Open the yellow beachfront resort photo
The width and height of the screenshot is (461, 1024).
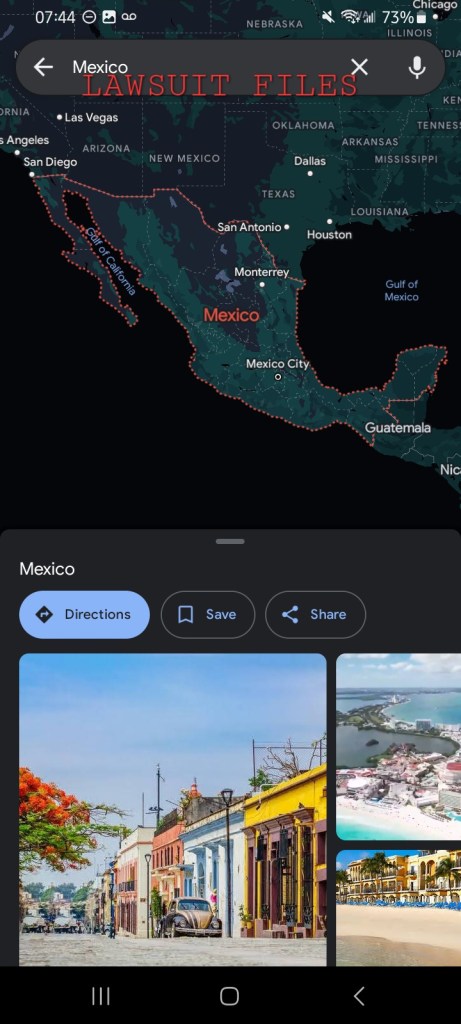(398, 908)
